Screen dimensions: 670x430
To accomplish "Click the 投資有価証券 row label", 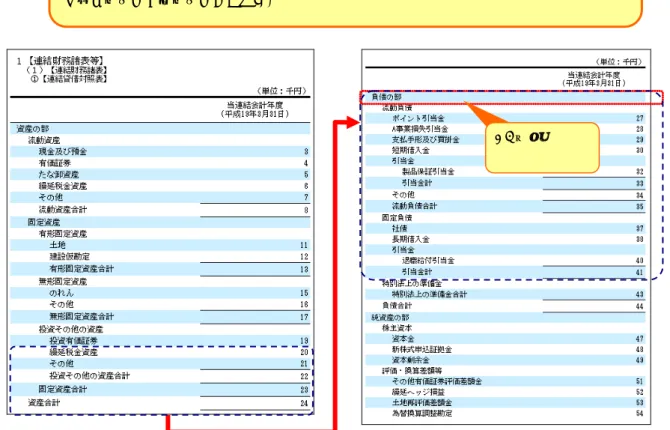I will [x=73, y=341].
